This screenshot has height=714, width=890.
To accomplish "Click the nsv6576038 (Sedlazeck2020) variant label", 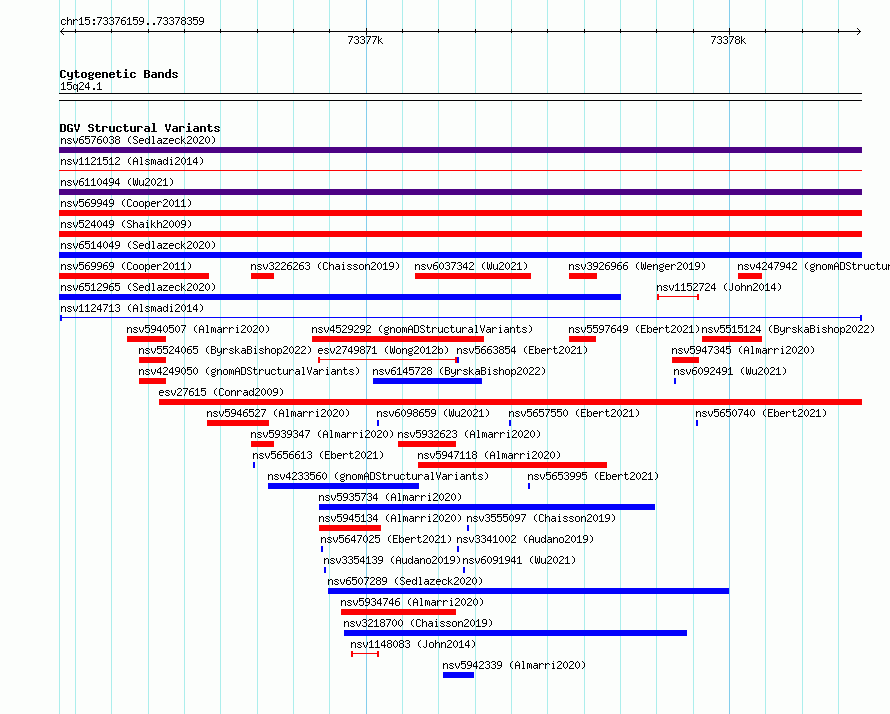I will [138, 140].
